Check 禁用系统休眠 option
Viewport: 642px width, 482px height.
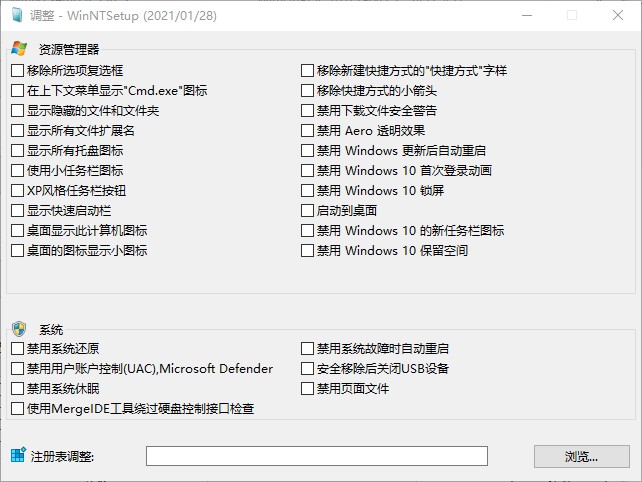coord(17,389)
